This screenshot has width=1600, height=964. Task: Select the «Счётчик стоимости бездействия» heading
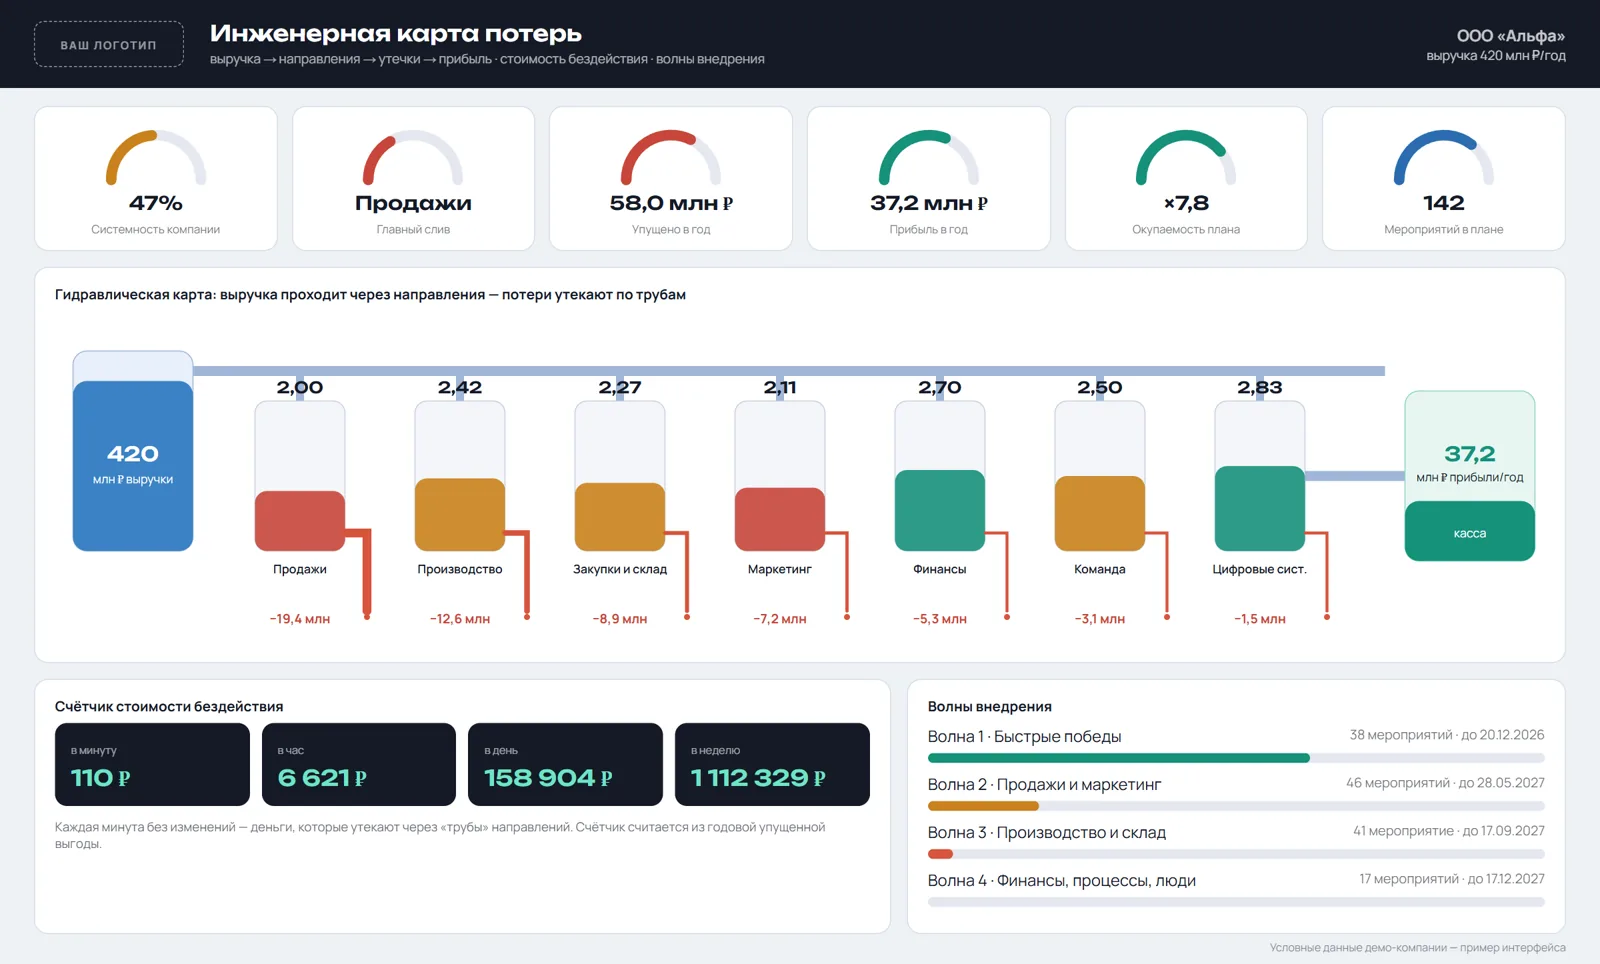pyautogui.click(x=169, y=707)
